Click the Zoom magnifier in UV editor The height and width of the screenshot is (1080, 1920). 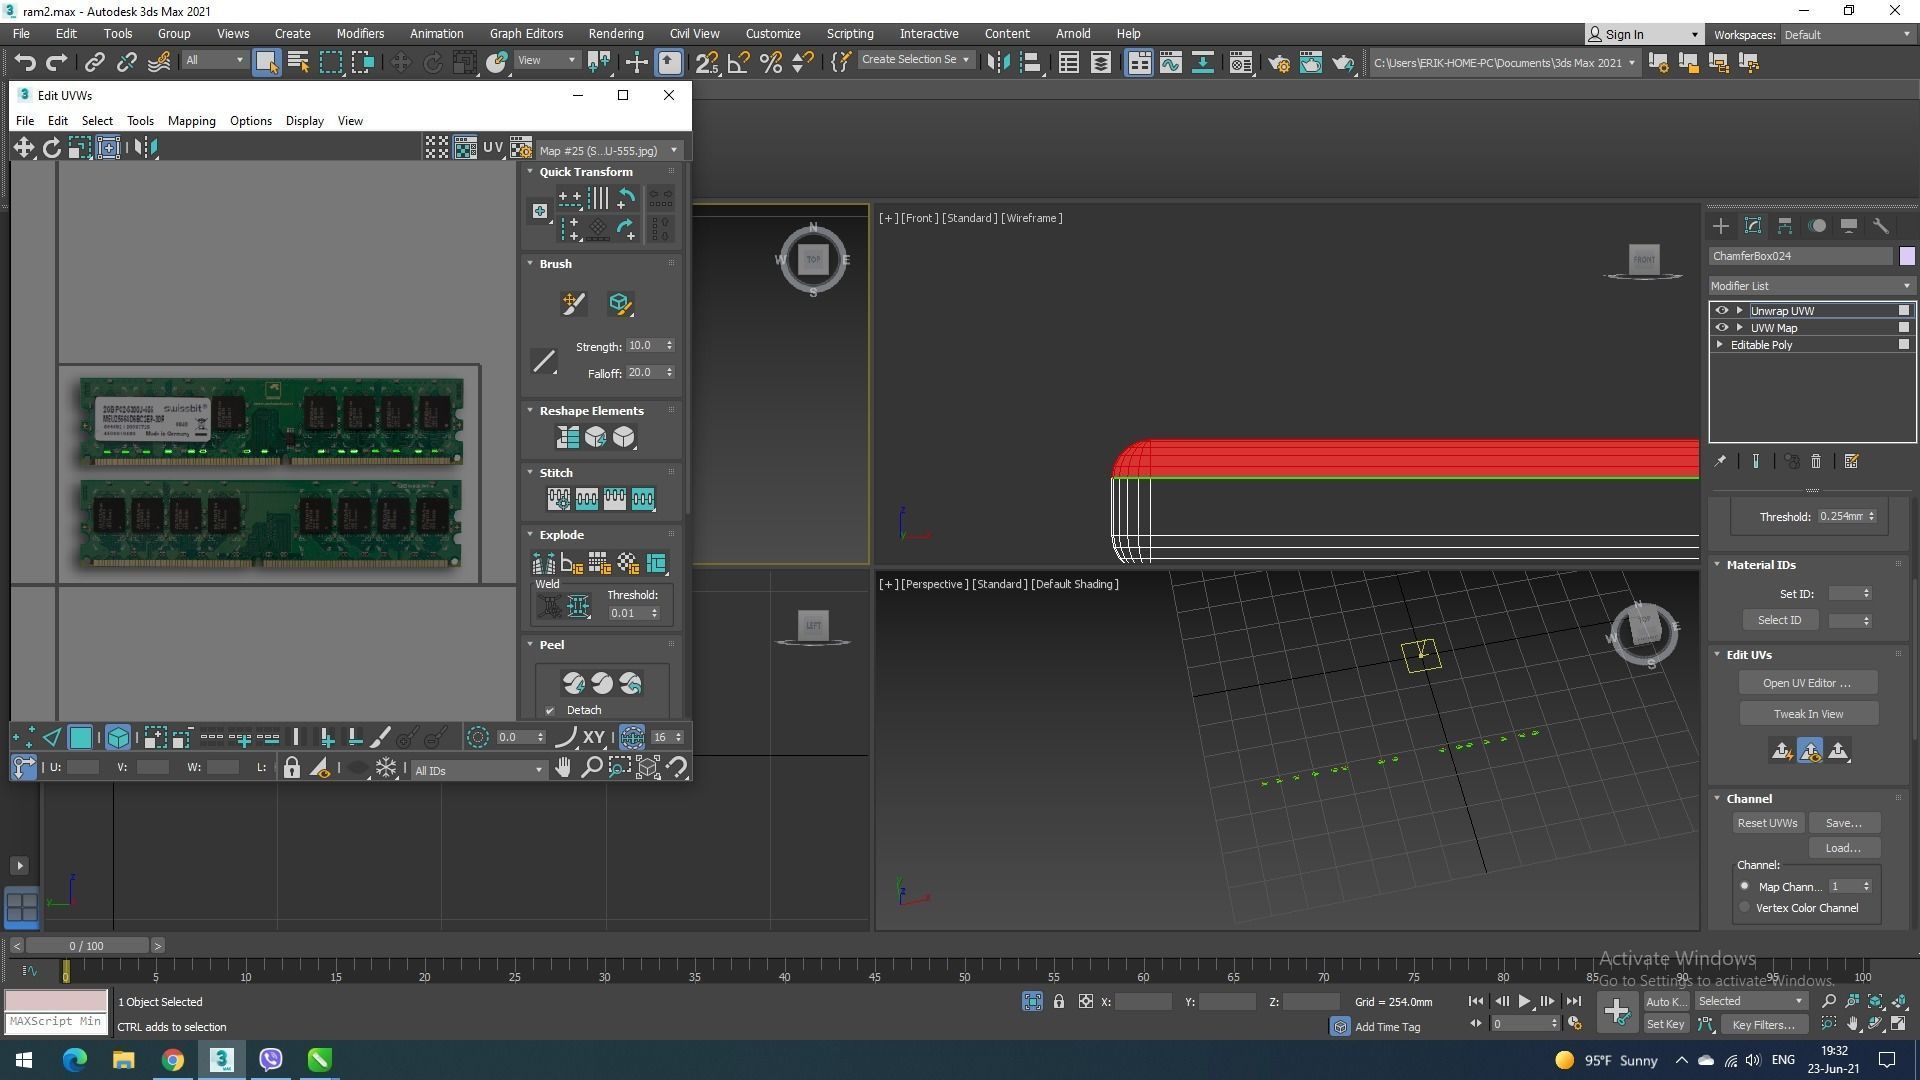[x=591, y=767]
